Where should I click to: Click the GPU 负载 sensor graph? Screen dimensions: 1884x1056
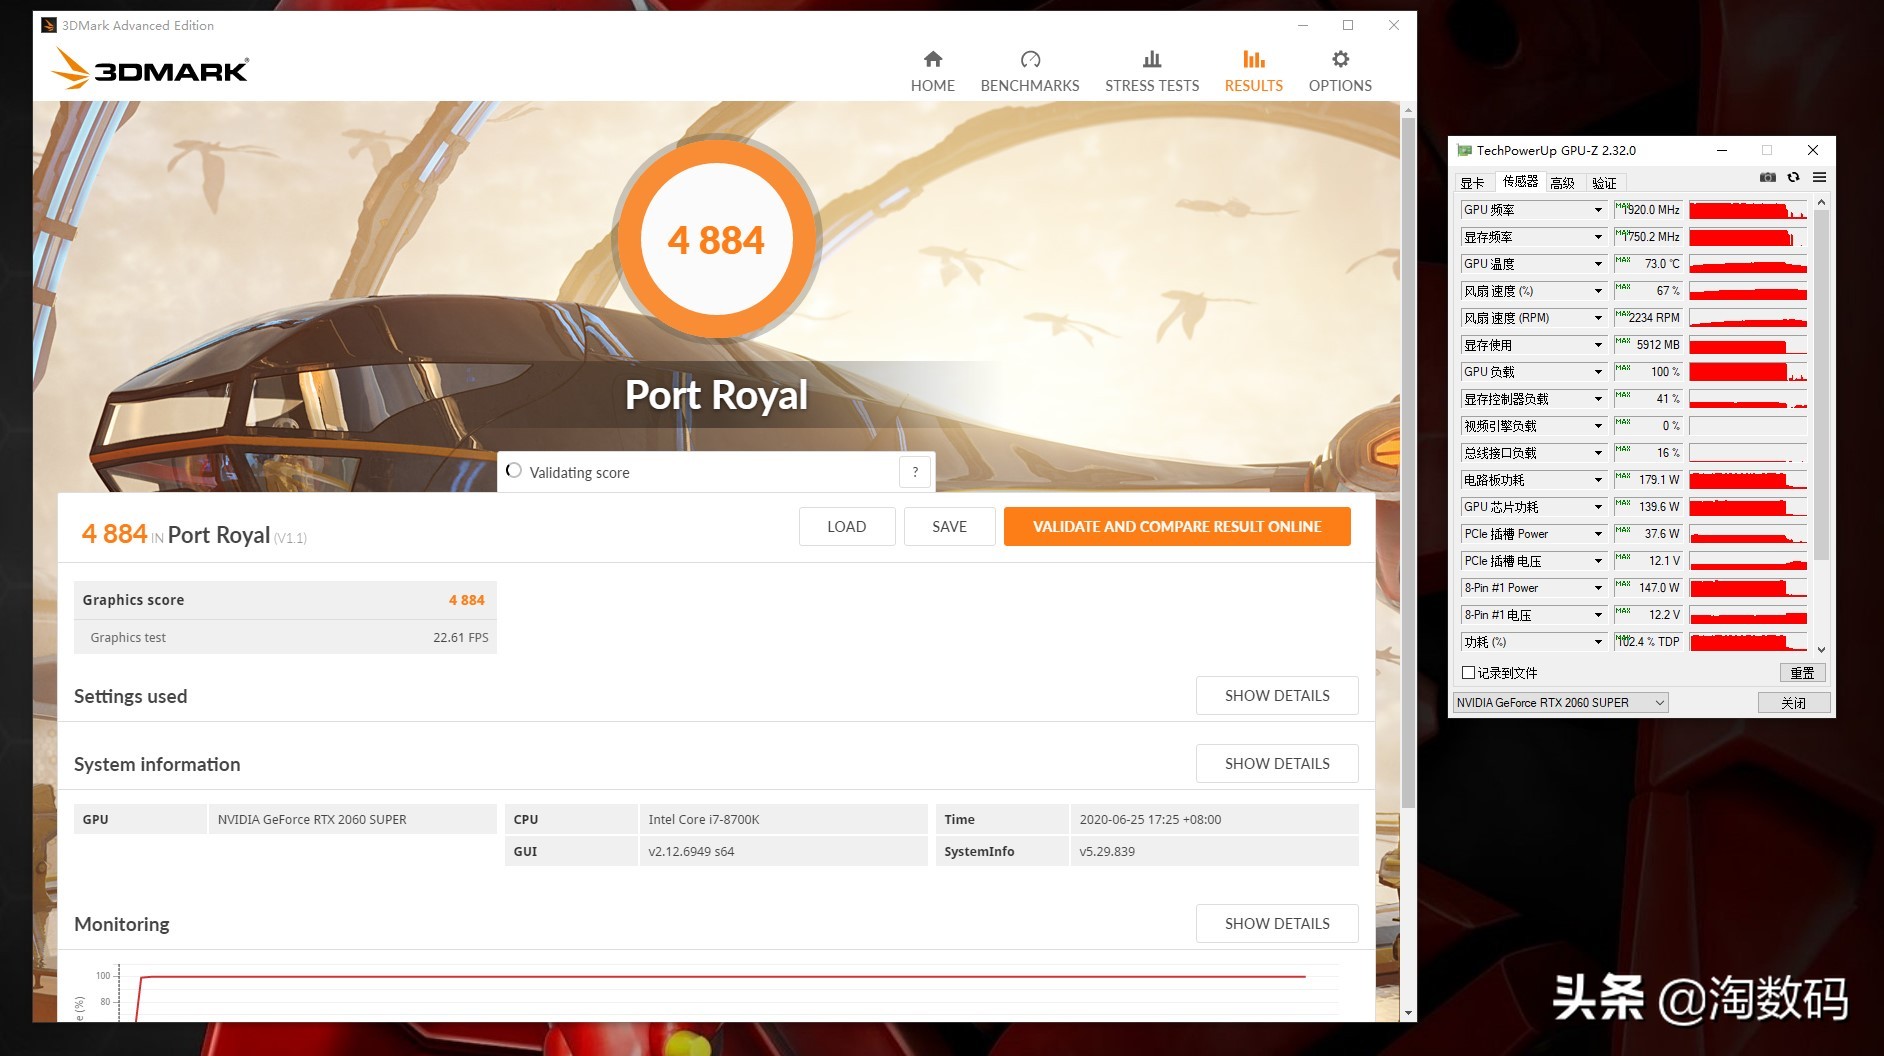tap(1748, 372)
